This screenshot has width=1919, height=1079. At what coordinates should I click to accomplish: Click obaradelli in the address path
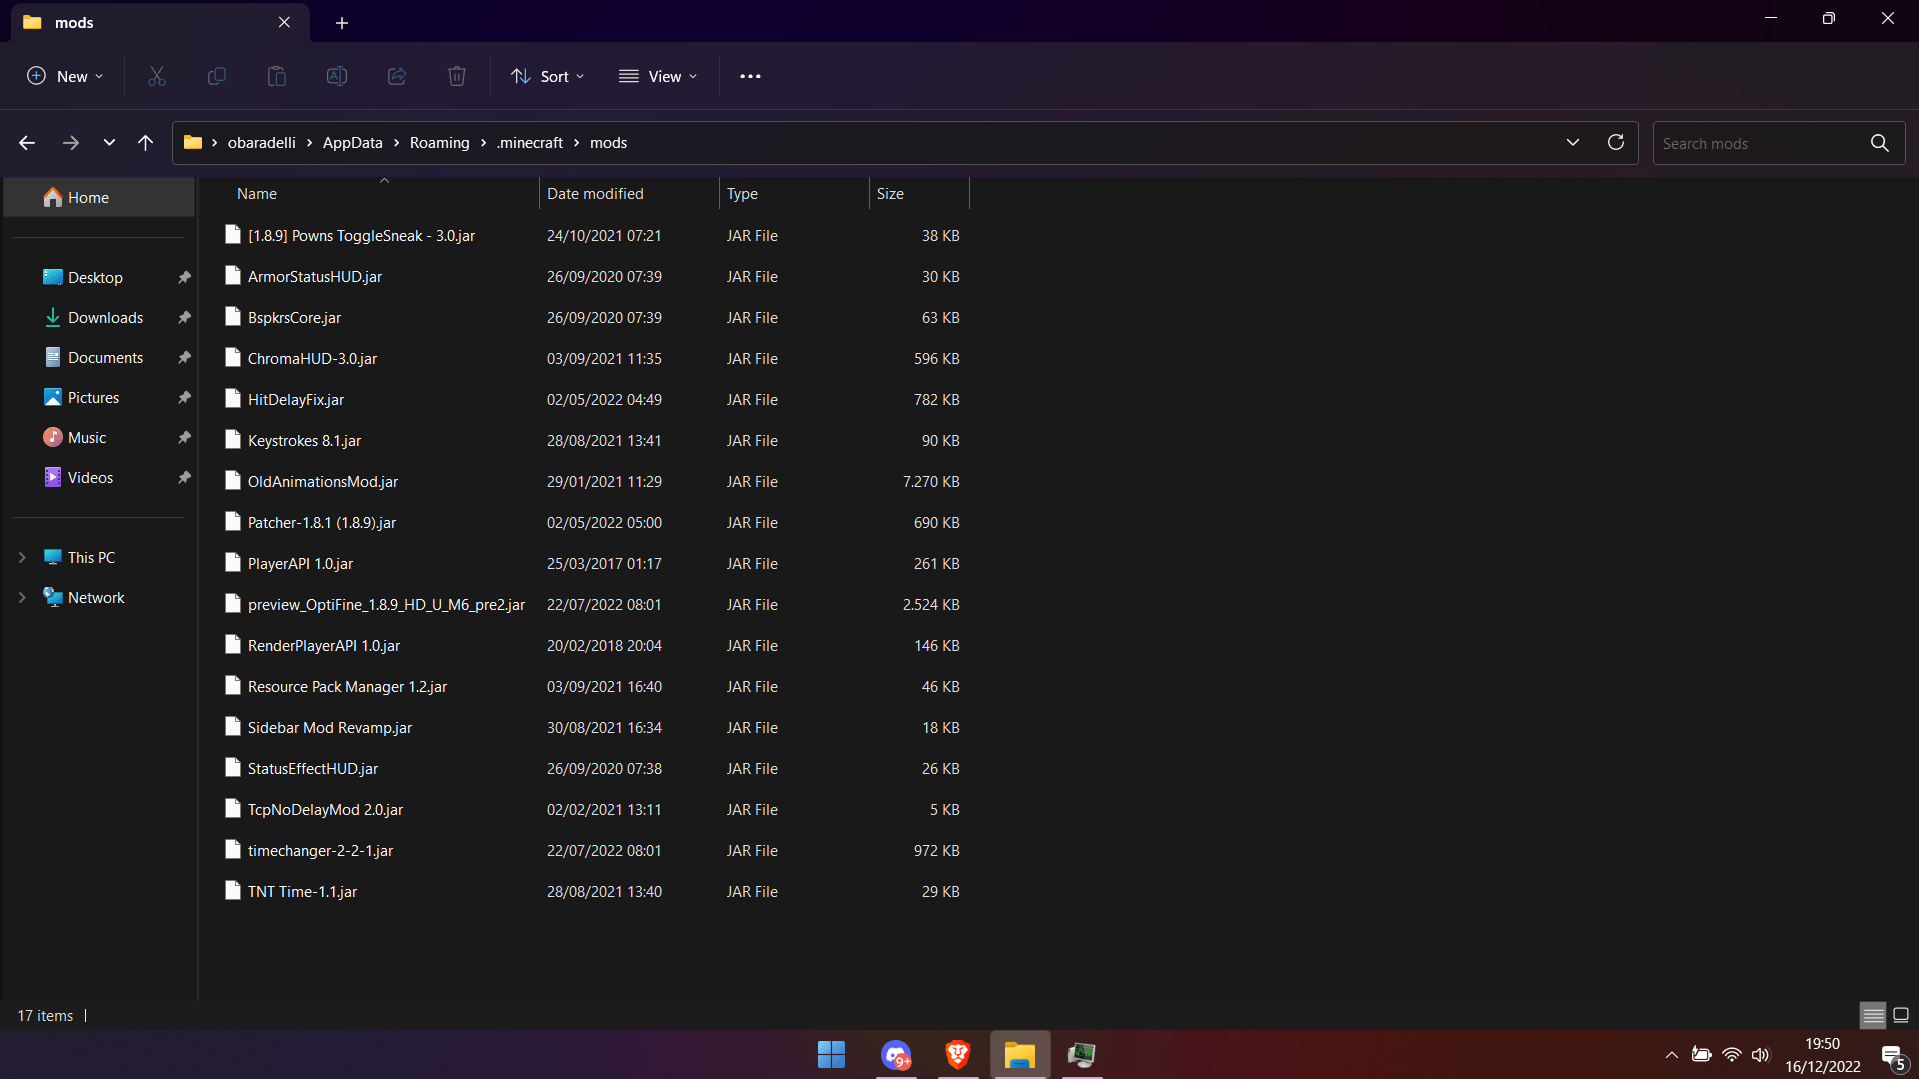[x=262, y=143]
